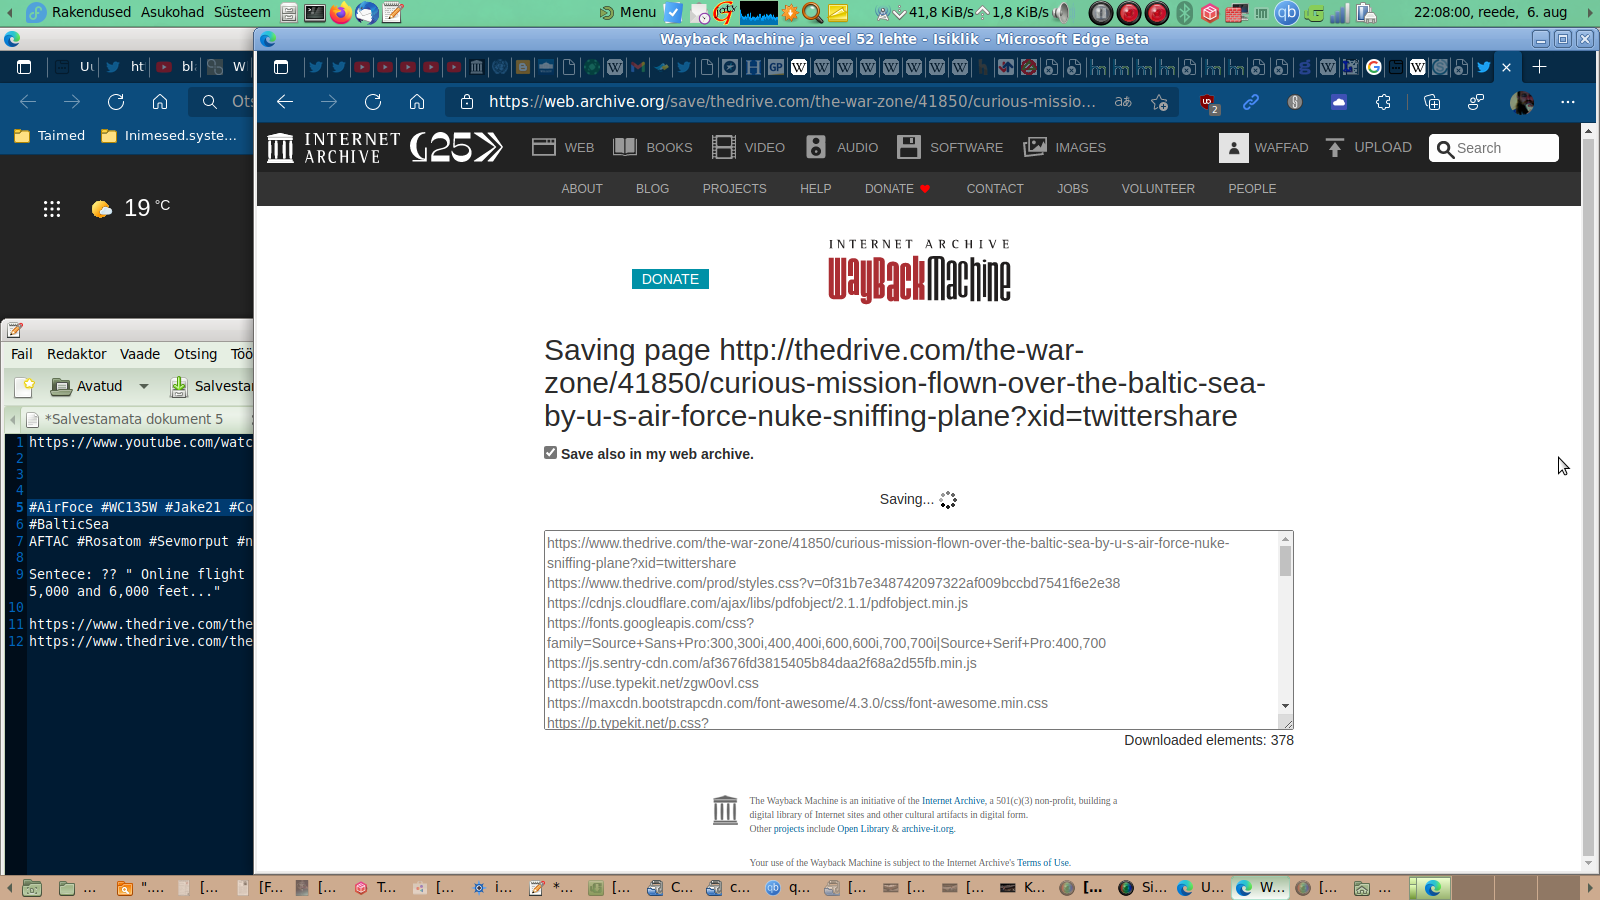
Task: Open the Internet Archive 25th anniversary logo
Action: (456, 147)
